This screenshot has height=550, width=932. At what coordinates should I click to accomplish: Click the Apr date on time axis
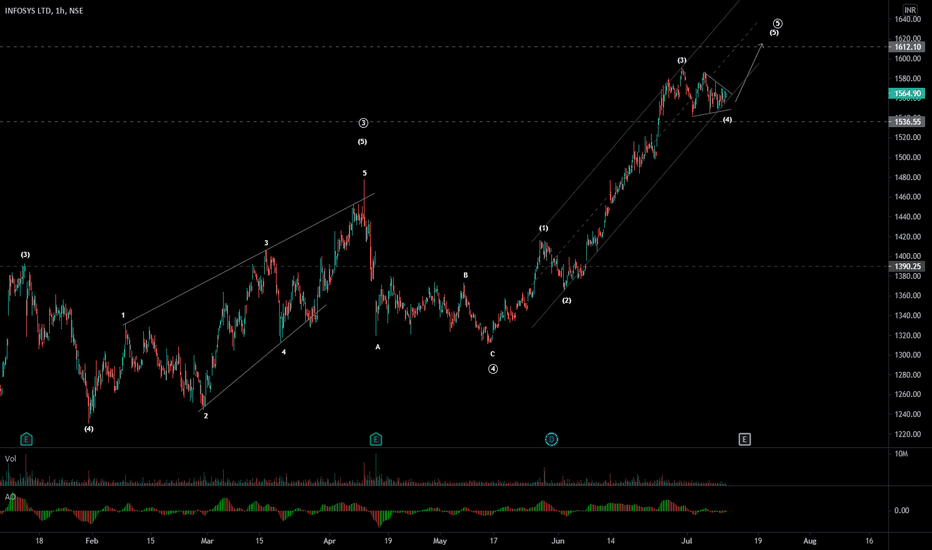point(329,541)
